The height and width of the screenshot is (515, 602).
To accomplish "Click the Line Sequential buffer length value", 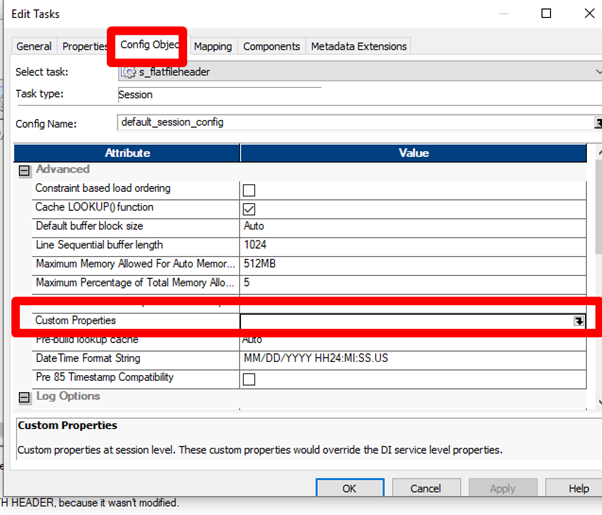I will click(413, 245).
